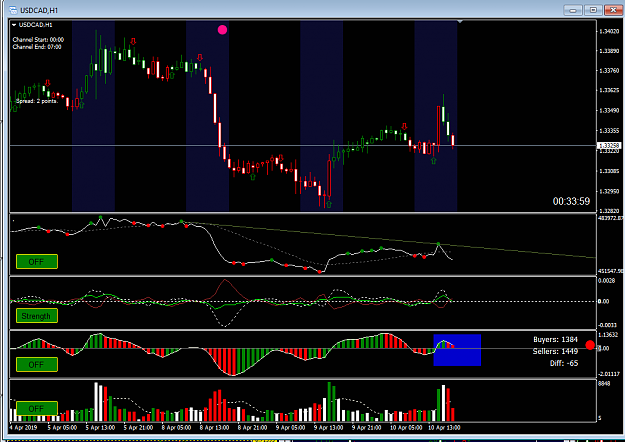Toggle the OFF button in trend-line oscillator panel
The width and height of the screenshot is (625, 442).
pos(37,261)
